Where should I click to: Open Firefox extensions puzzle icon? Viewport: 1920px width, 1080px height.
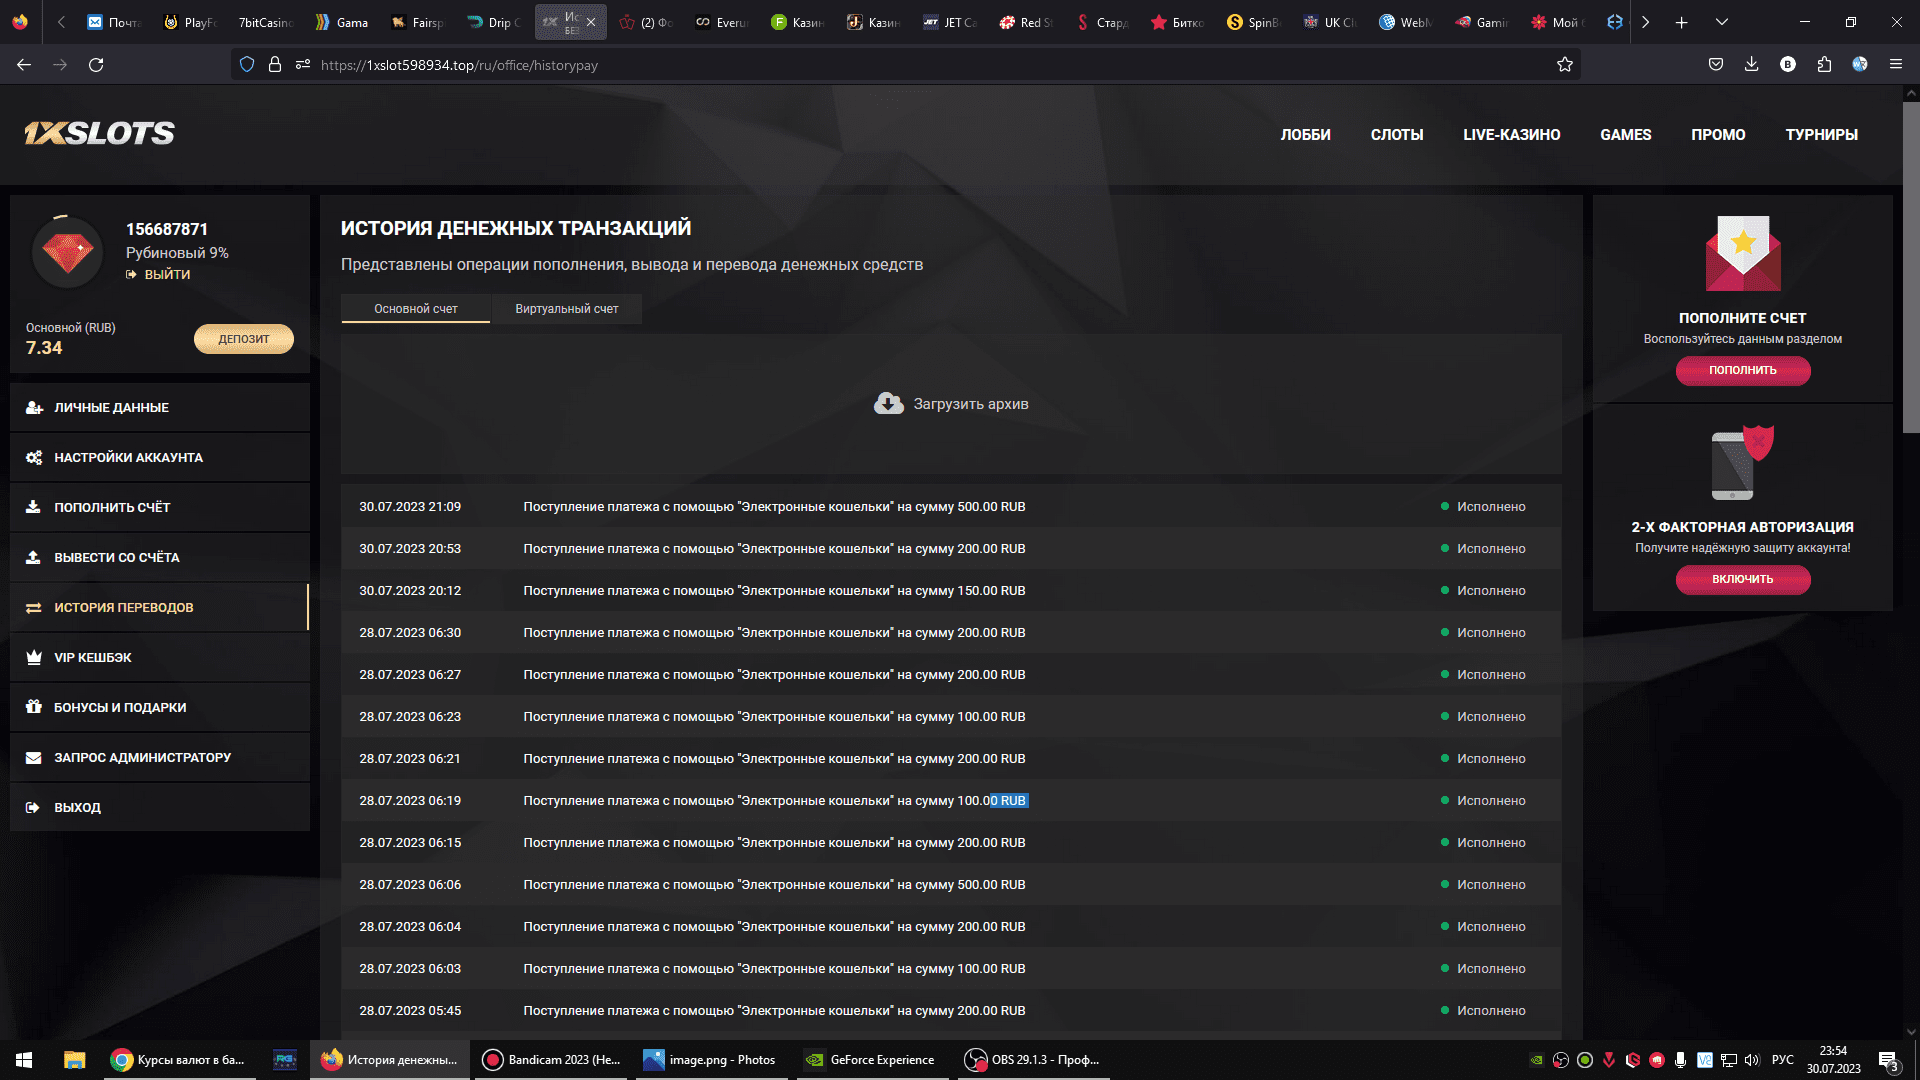[x=1824, y=65]
